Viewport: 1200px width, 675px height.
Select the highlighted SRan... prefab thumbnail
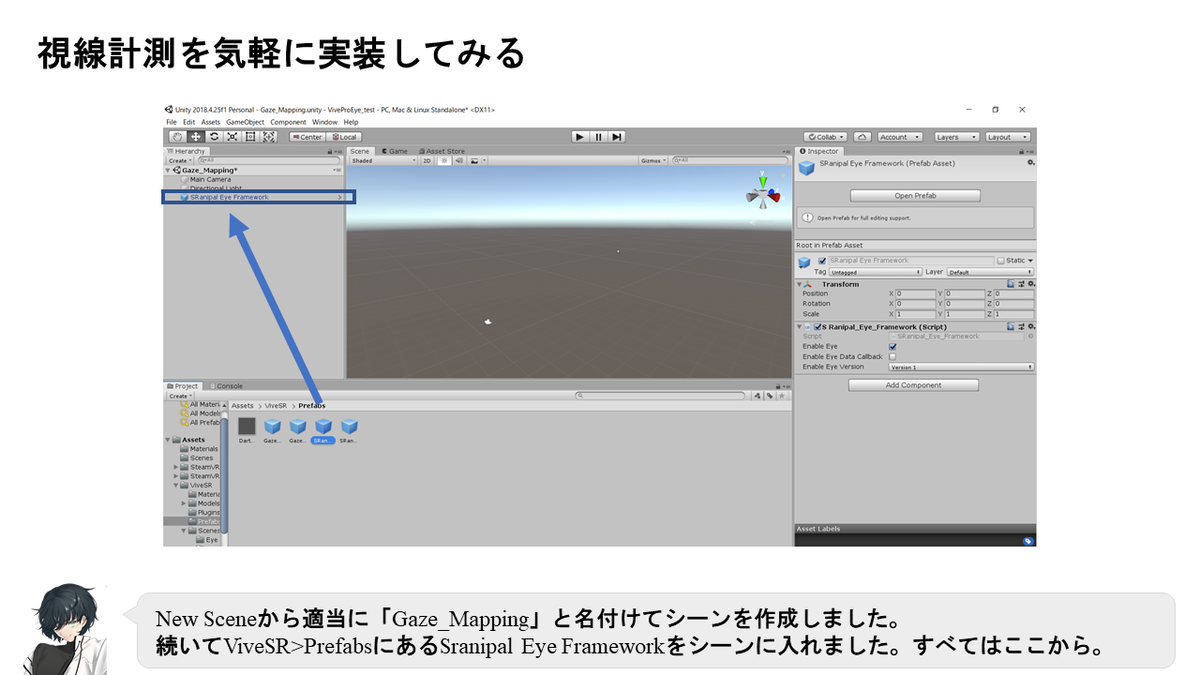[x=323, y=430]
